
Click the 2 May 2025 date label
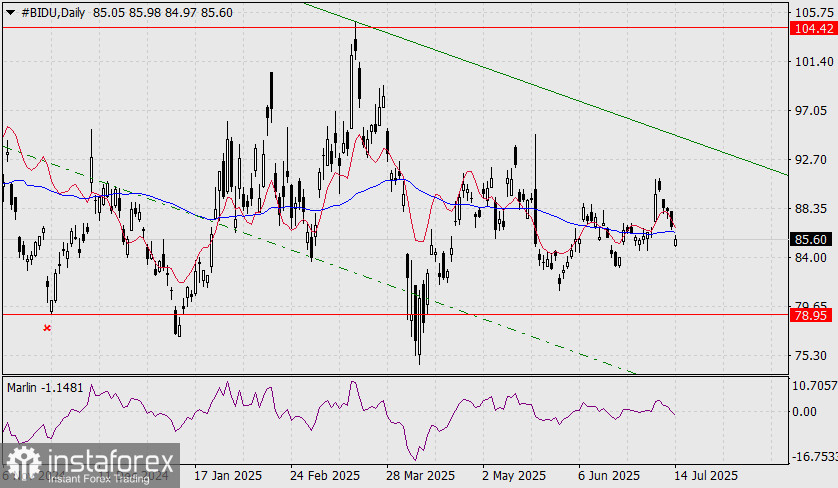click(x=514, y=475)
